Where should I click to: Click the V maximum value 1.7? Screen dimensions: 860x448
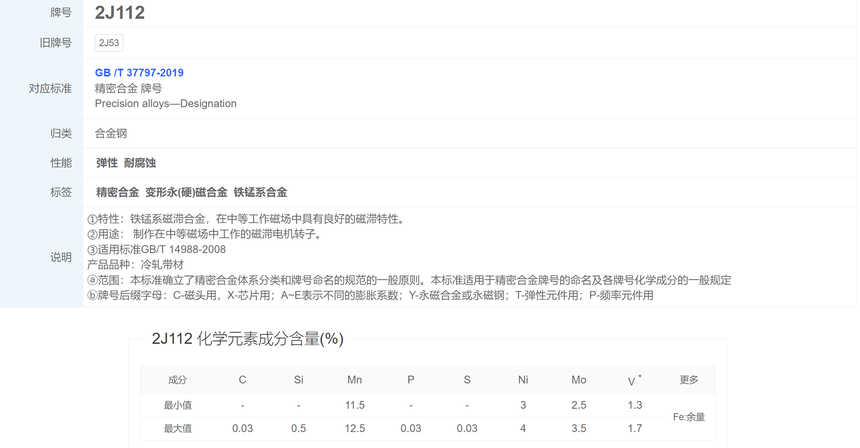click(x=635, y=428)
